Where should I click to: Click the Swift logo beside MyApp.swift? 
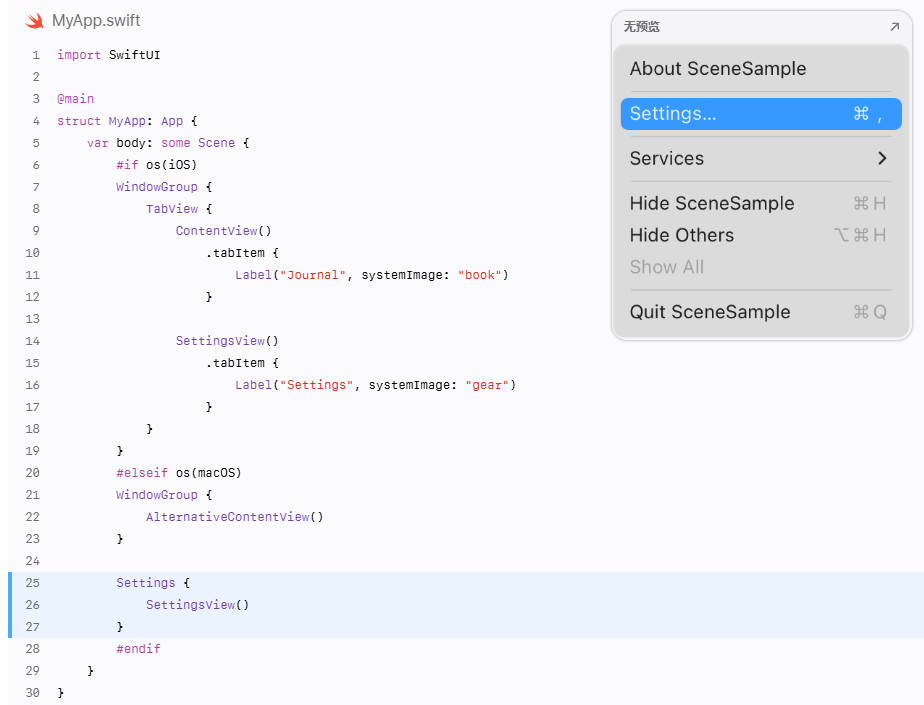(35, 21)
